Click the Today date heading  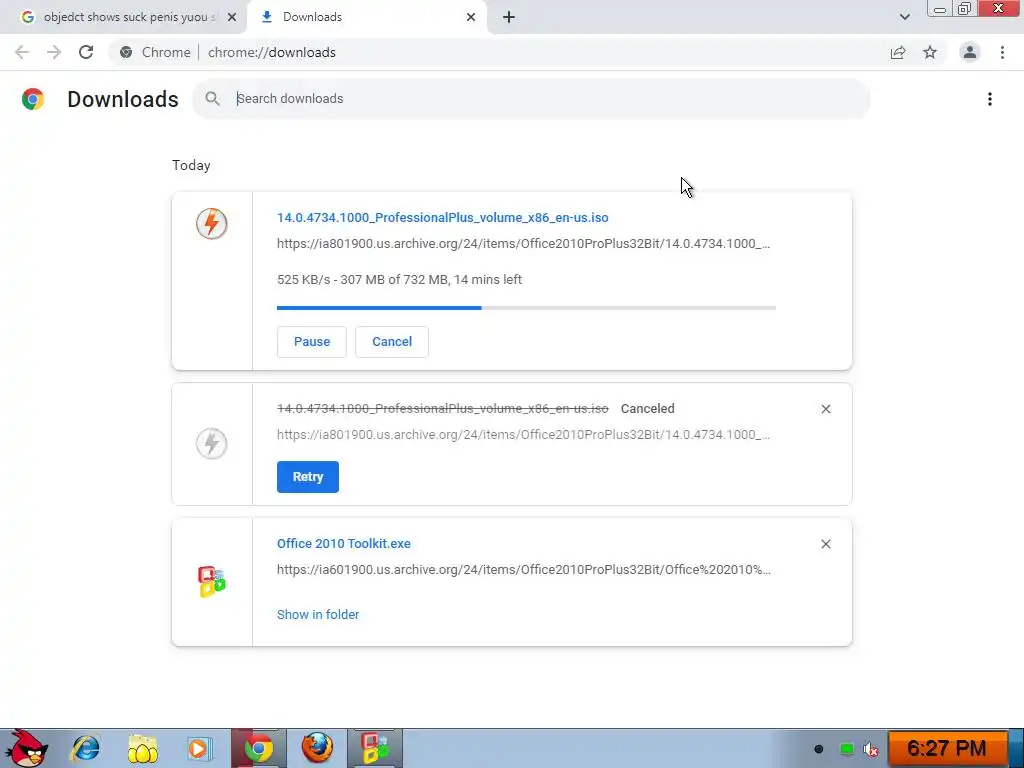[x=191, y=165]
